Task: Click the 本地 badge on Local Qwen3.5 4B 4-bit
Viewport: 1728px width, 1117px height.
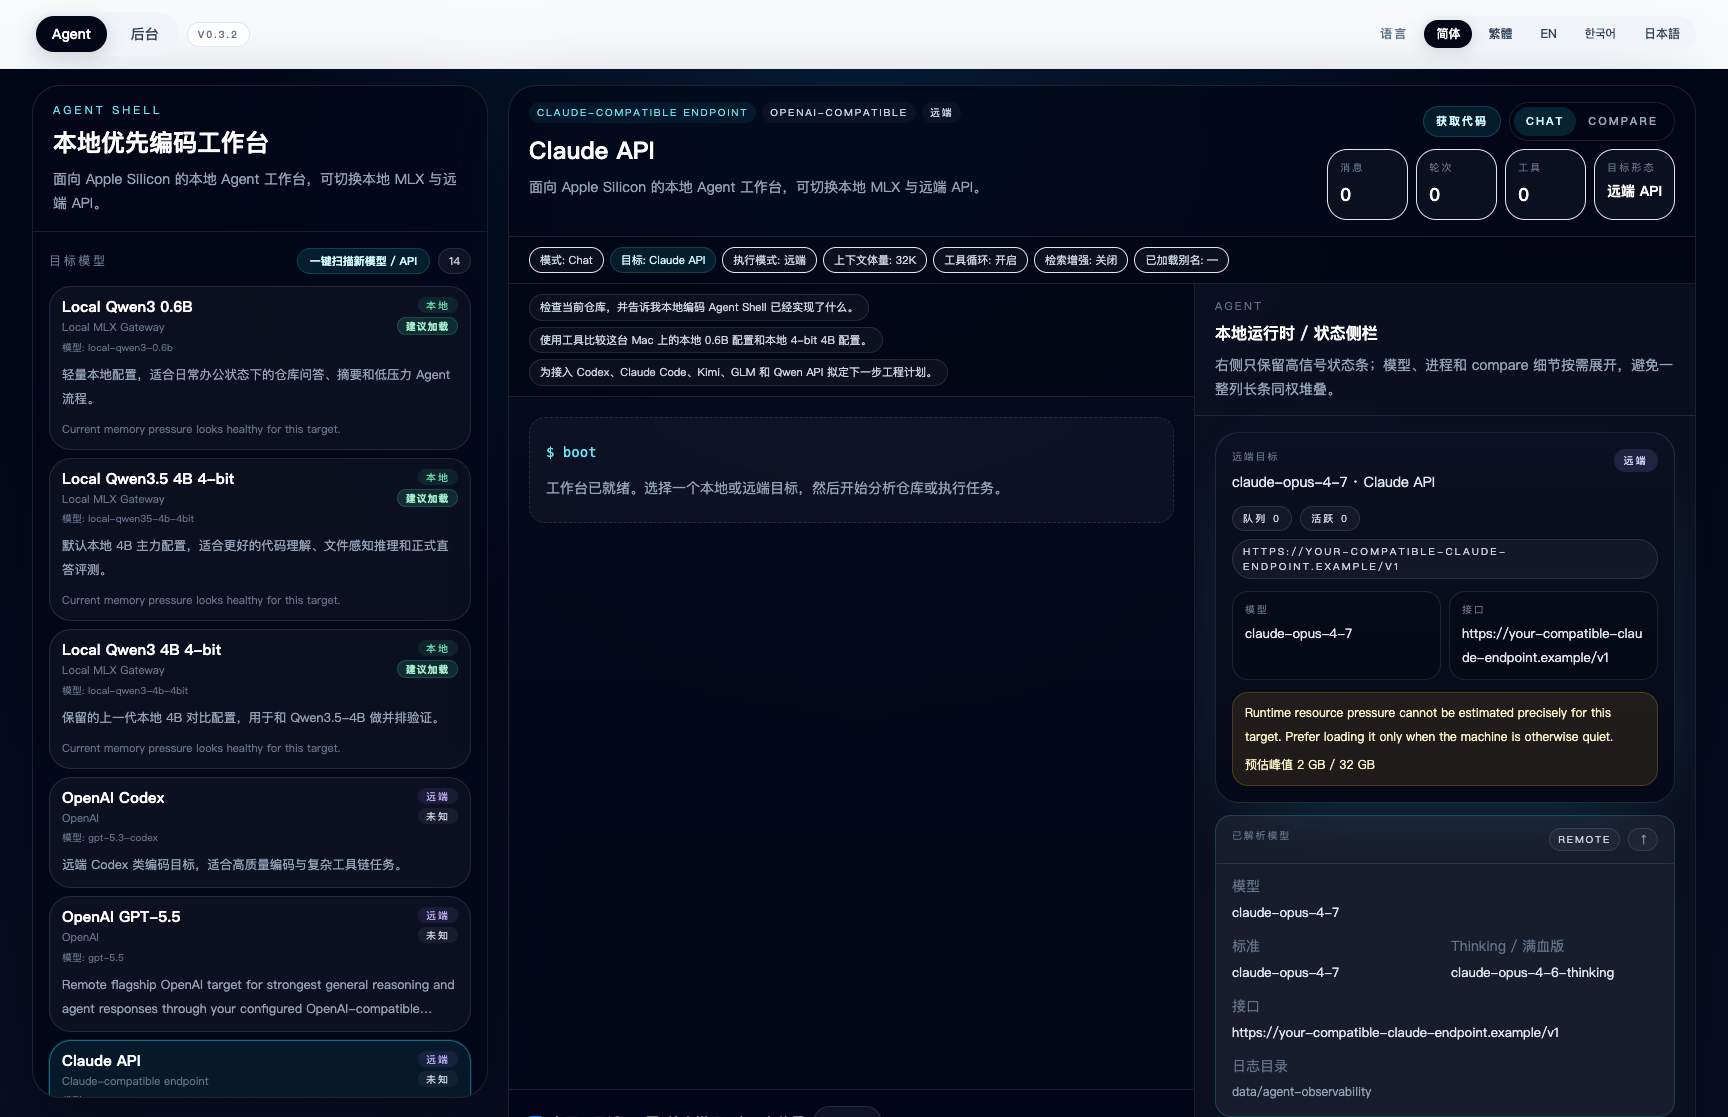Action: (x=437, y=478)
